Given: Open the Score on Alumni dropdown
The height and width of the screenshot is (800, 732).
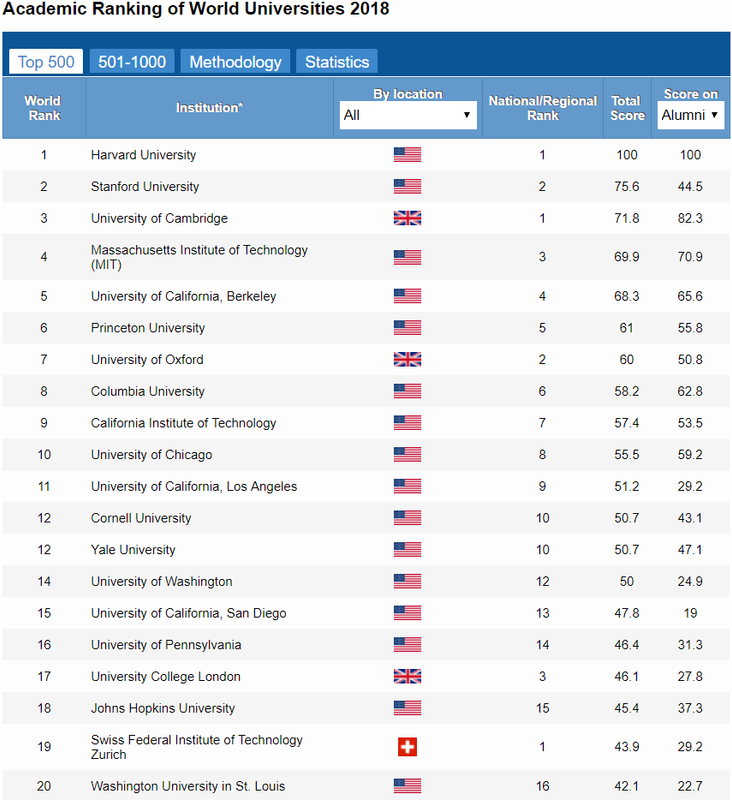Looking at the screenshot, I should click(x=691, y=115).
